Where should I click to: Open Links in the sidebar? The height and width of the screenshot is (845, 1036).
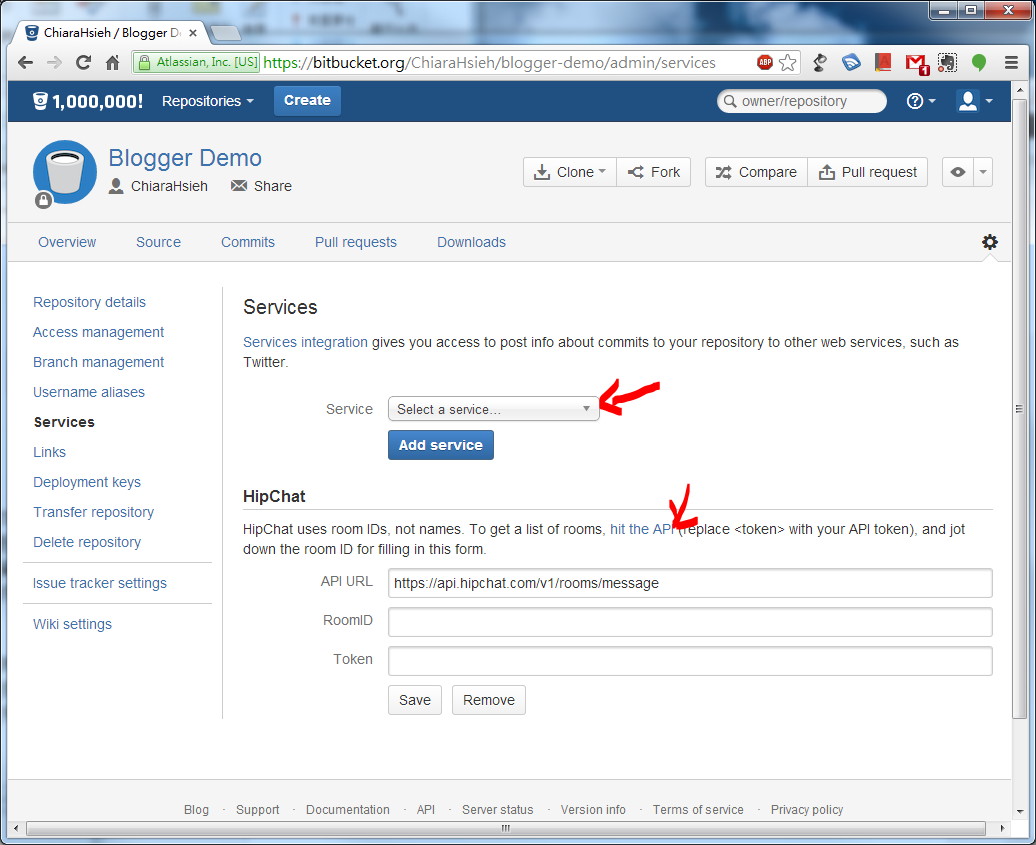[x=50, y=452]
